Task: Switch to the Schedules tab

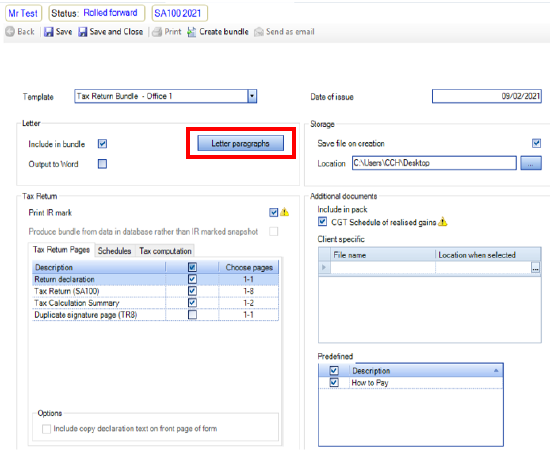Action: pos(114,251)
